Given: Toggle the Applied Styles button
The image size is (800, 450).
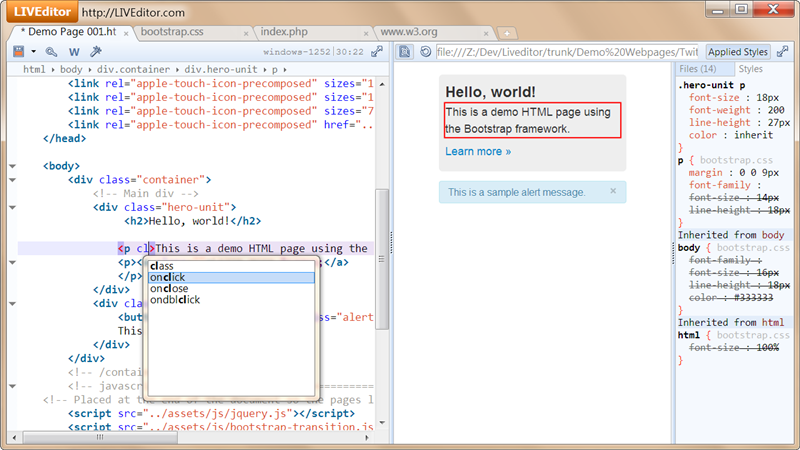Looking at the screenshot, I should pyautogui.click(x=738, y=52).
